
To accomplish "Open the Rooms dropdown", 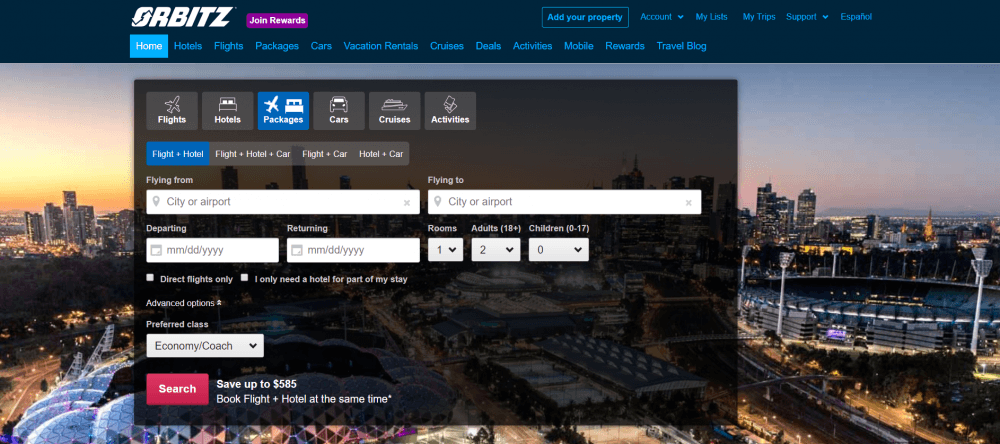I will [445, 250].
